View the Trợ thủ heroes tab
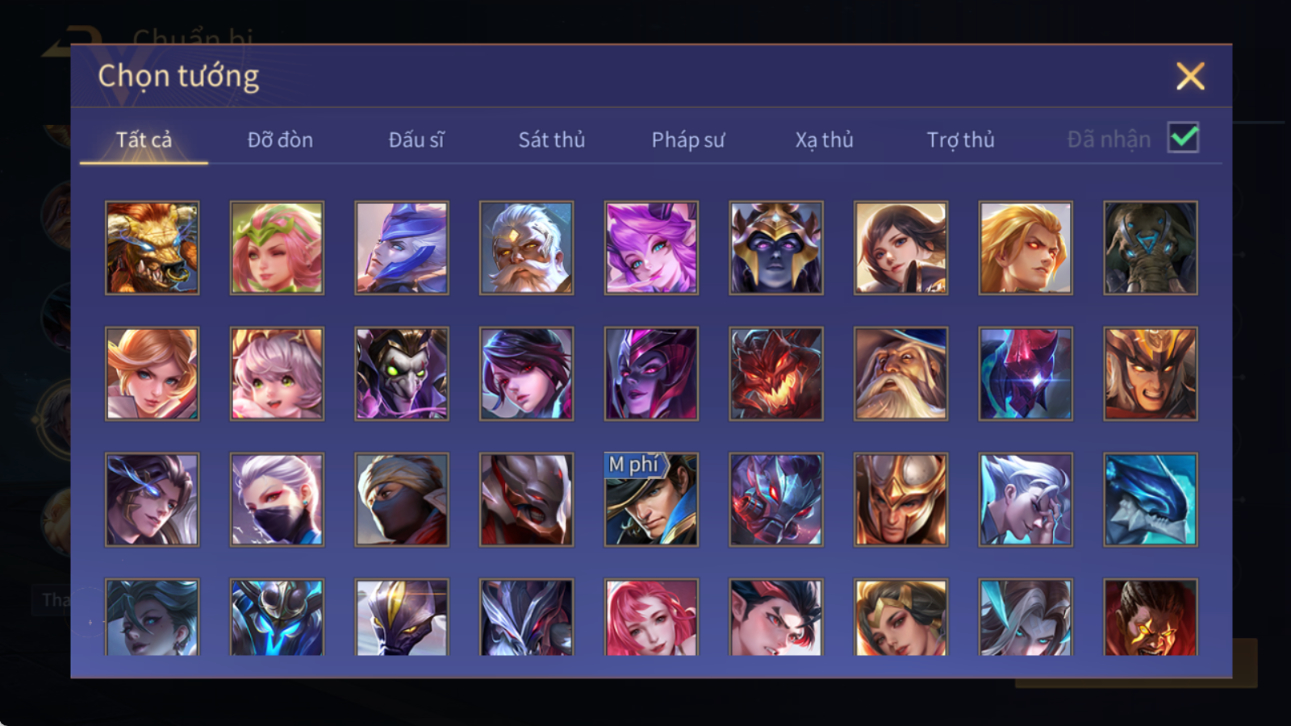 point(960,140)
